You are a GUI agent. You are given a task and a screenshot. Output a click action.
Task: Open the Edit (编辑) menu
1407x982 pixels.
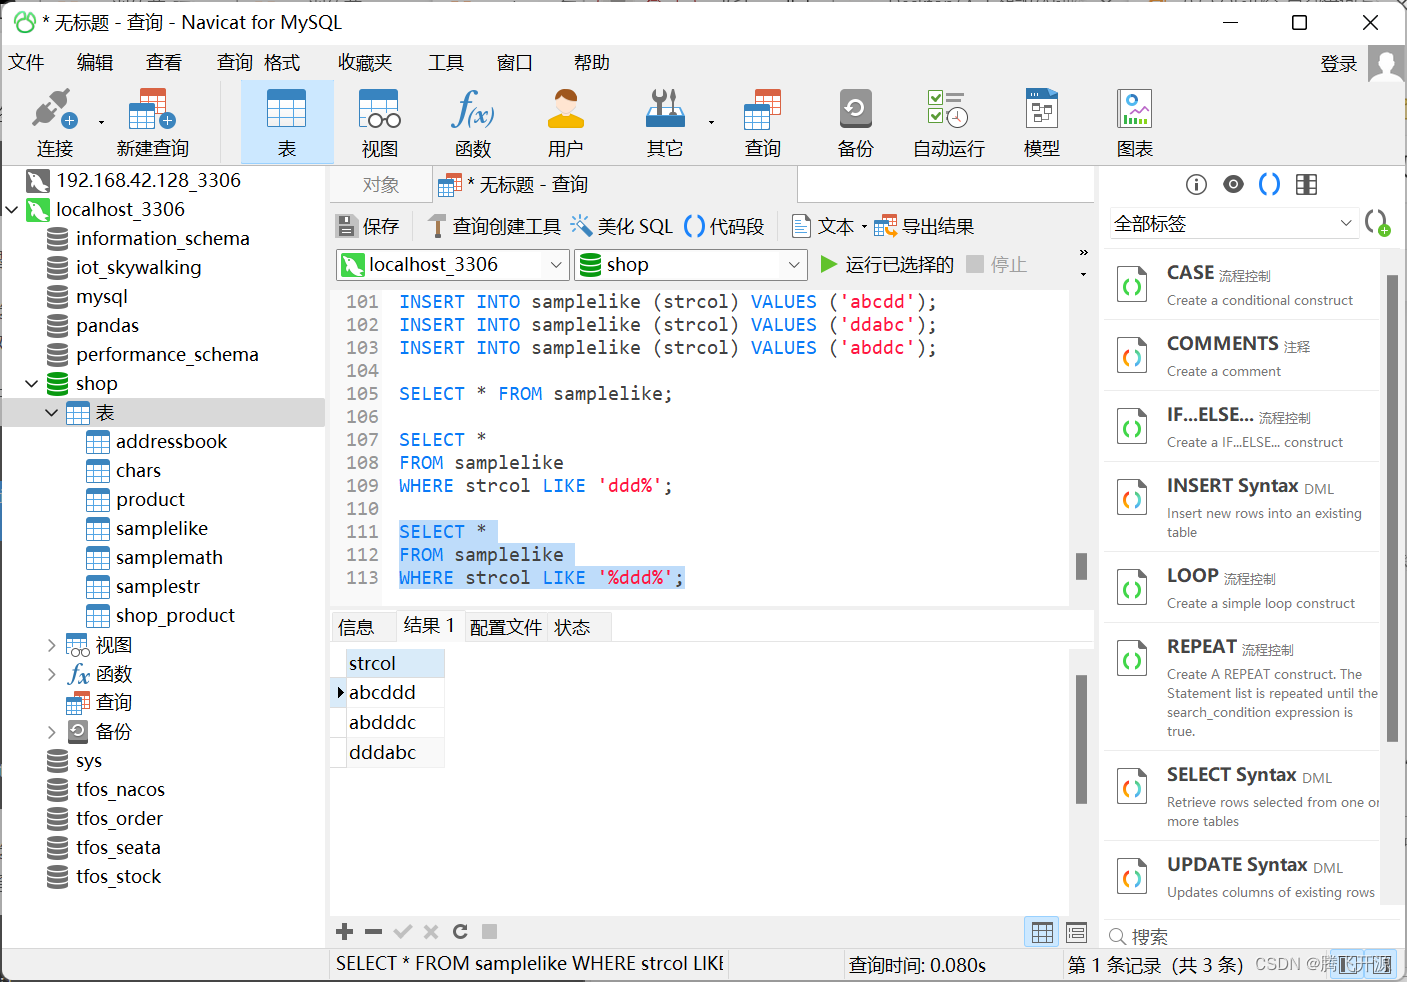[95, 62]
